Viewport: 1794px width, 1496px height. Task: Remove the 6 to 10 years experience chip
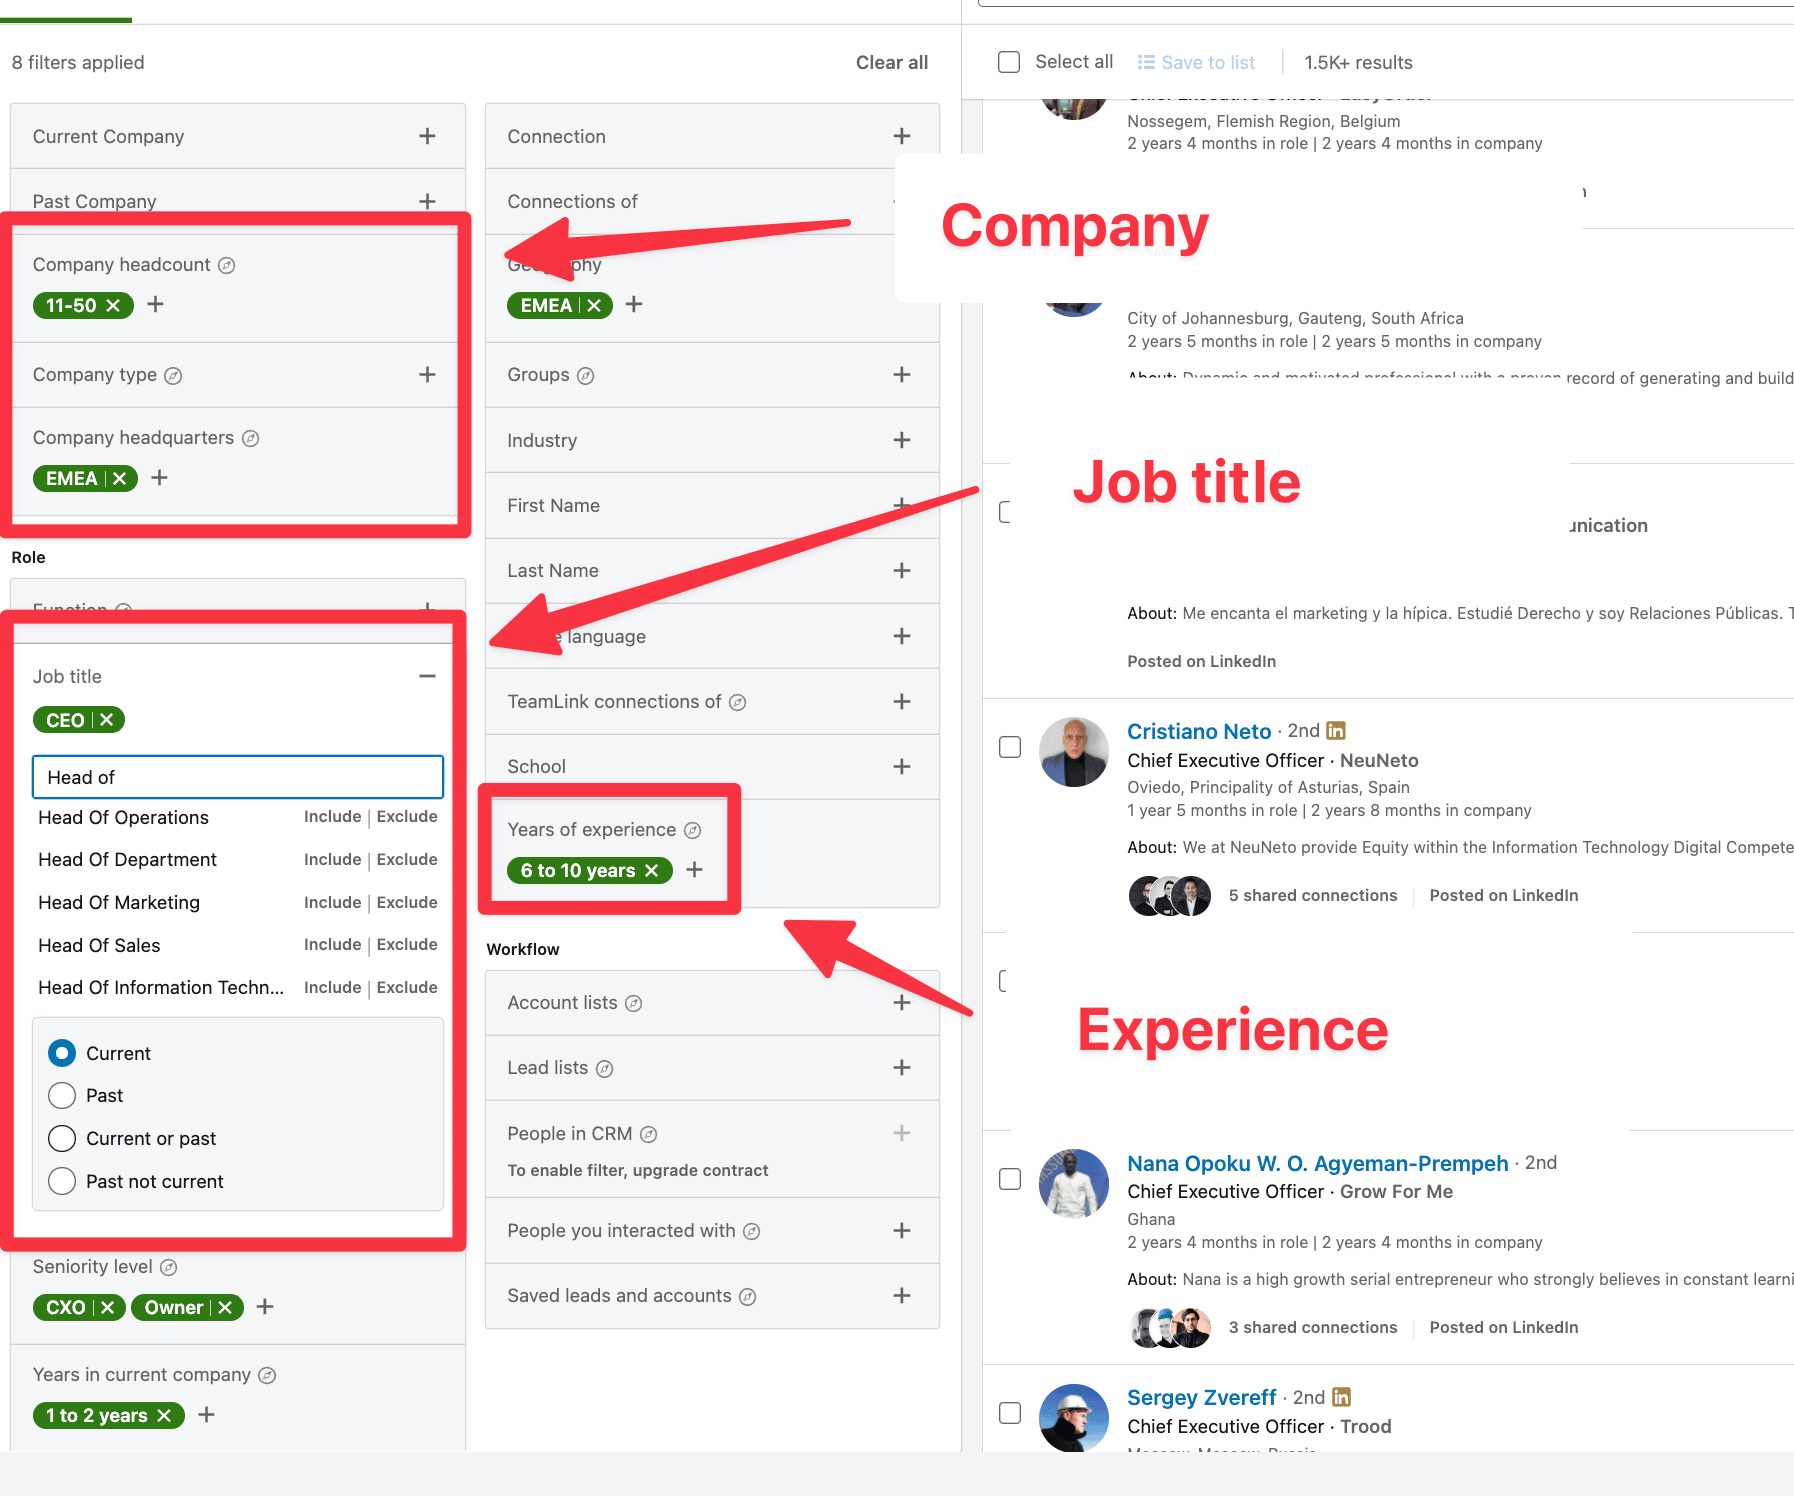pyautogui.click(x=652, y=871)
